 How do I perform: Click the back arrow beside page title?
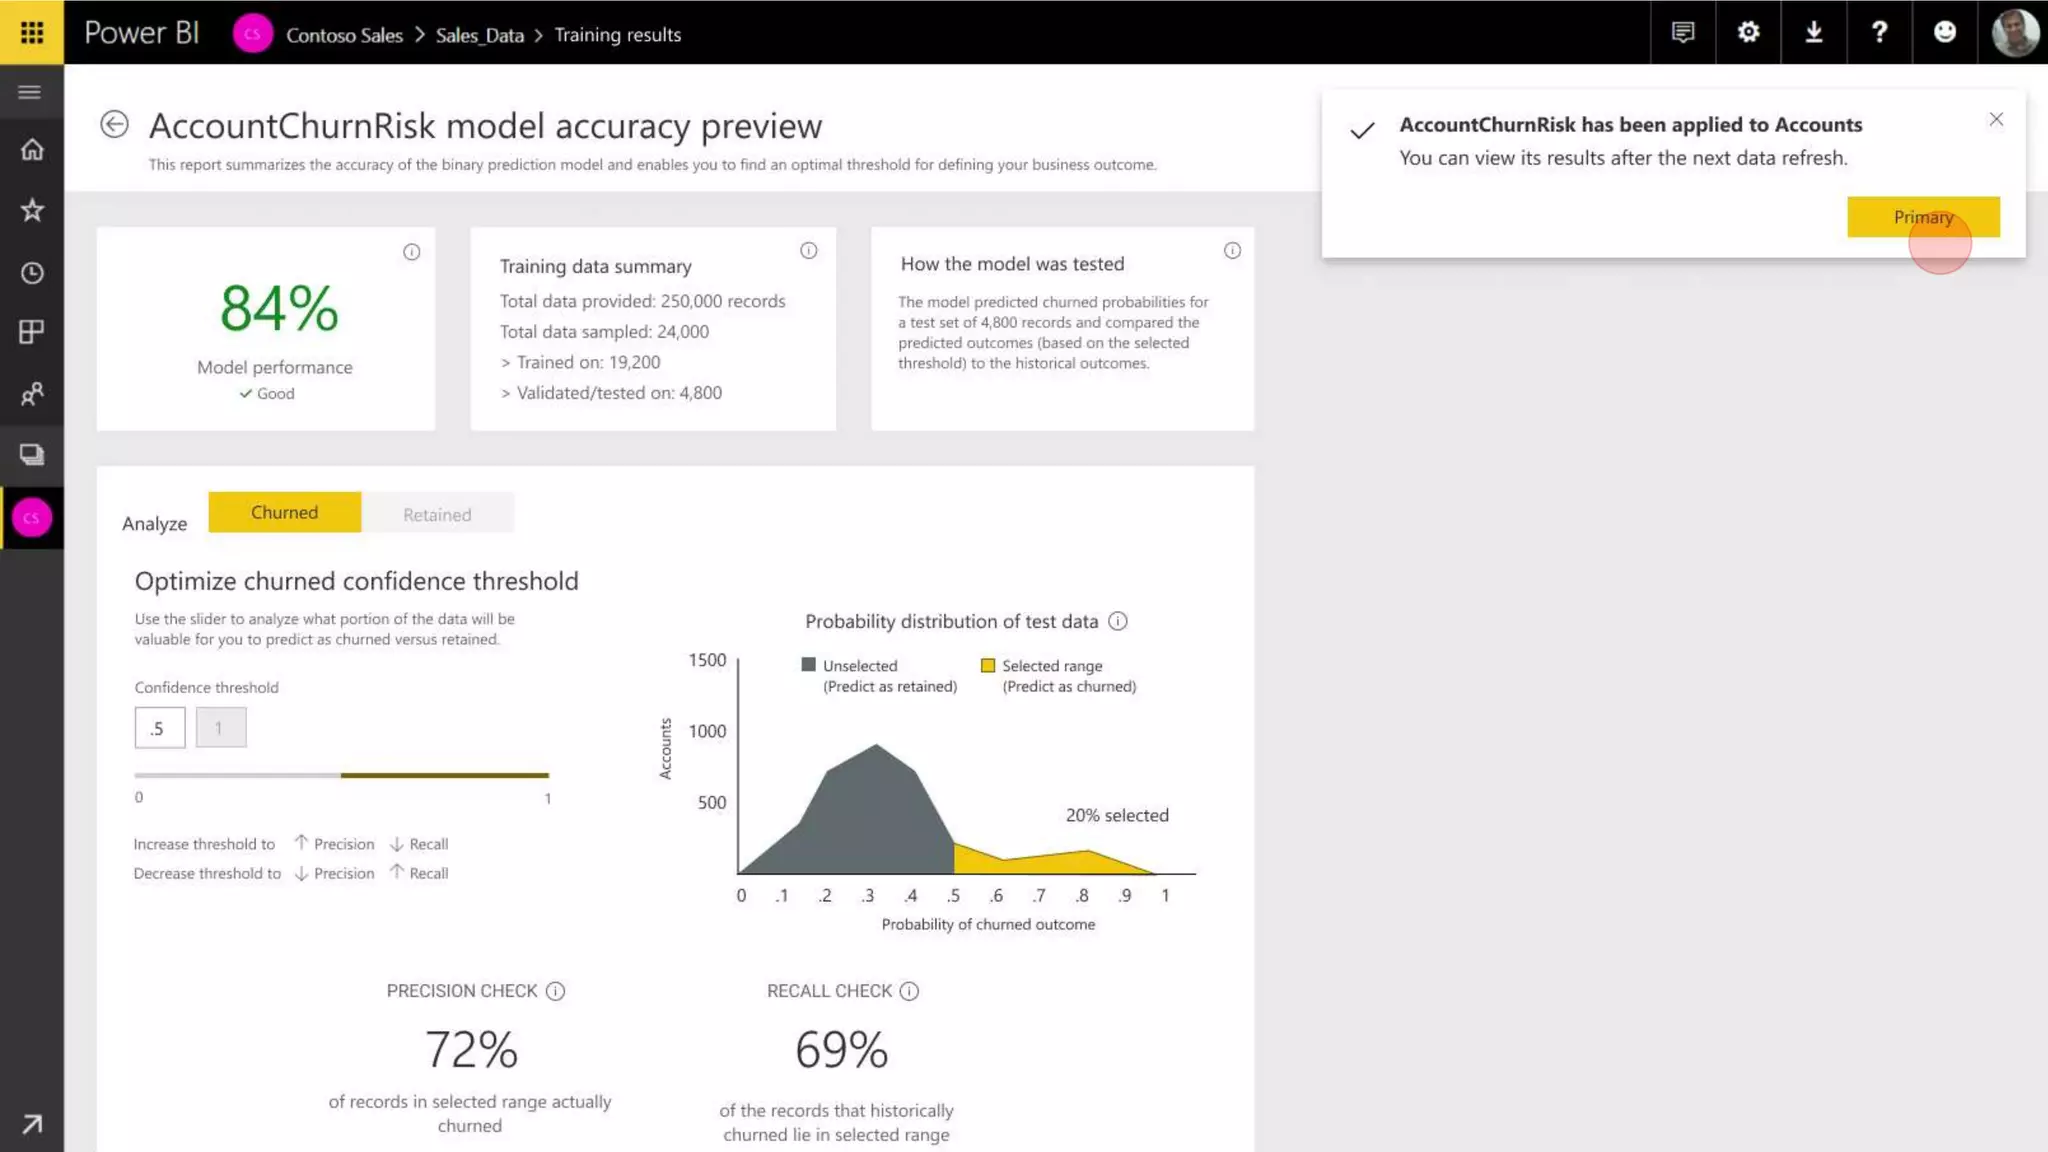click(x=114, y=125)
